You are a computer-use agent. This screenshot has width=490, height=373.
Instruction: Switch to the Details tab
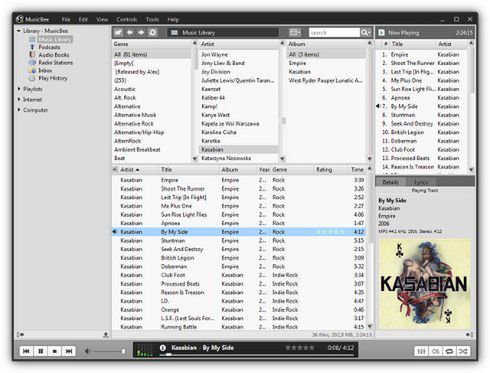click(x=390, y=182)
